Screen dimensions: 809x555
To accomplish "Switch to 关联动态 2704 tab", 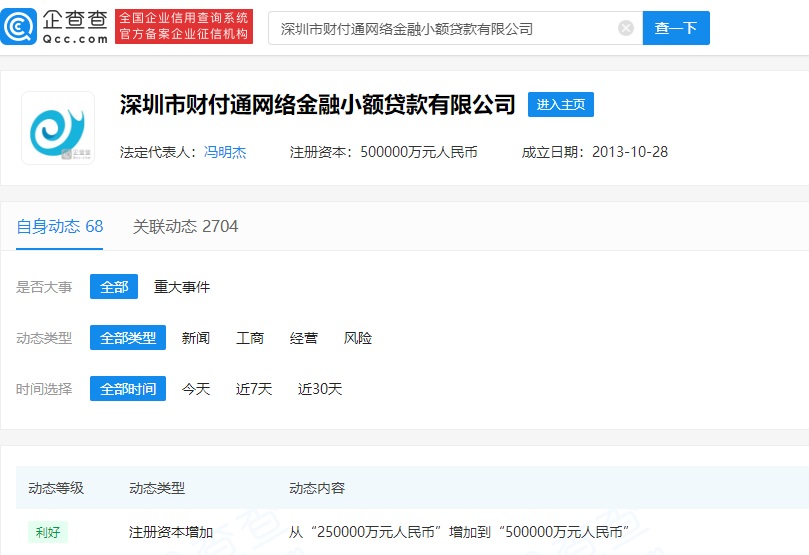I will (x=185, y=226).
